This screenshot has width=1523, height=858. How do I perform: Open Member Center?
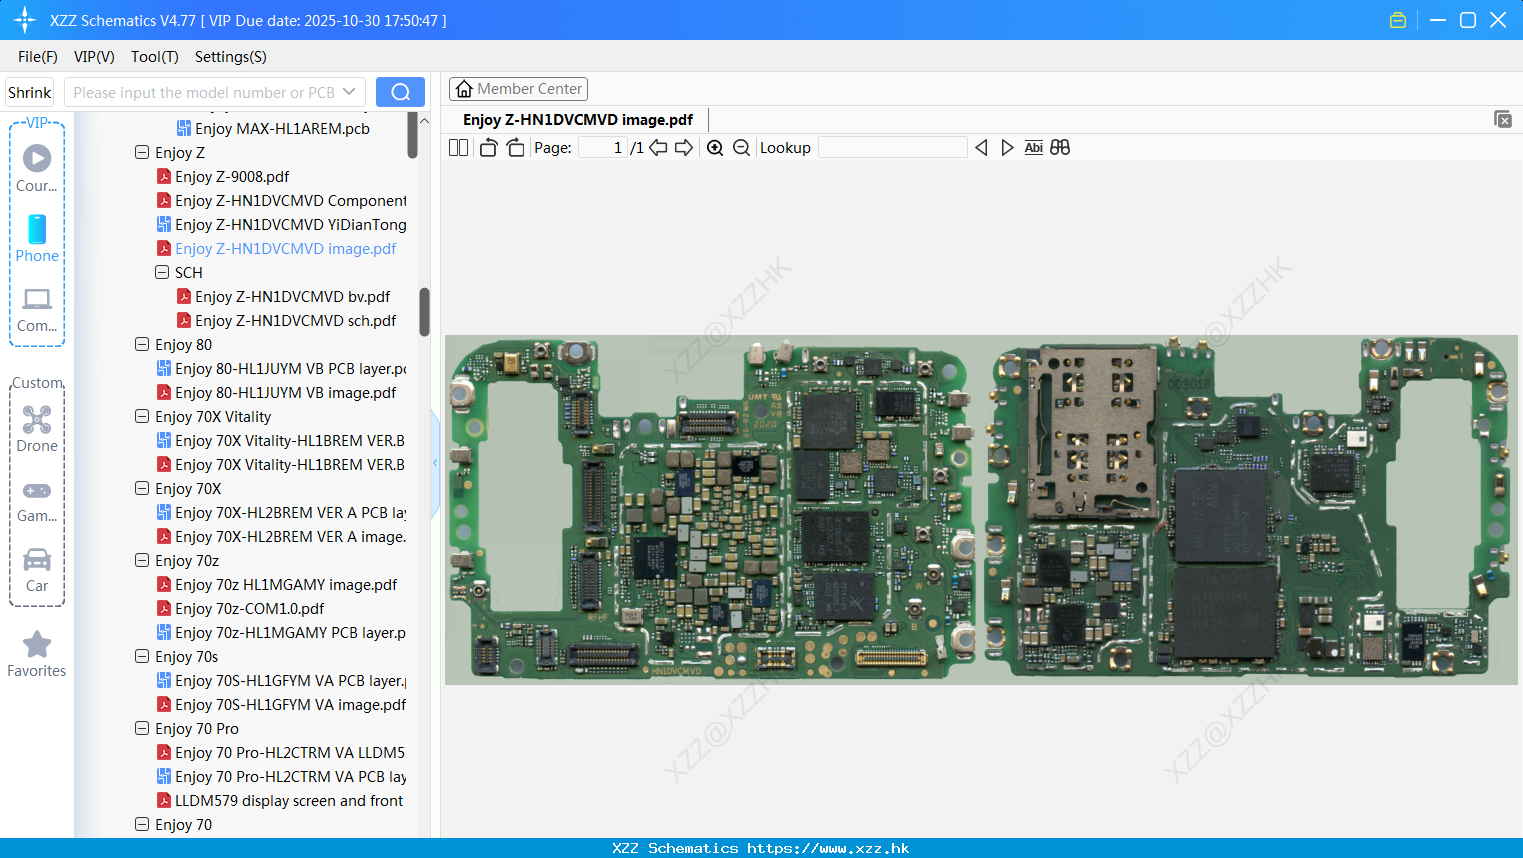[x=518, y=89]
